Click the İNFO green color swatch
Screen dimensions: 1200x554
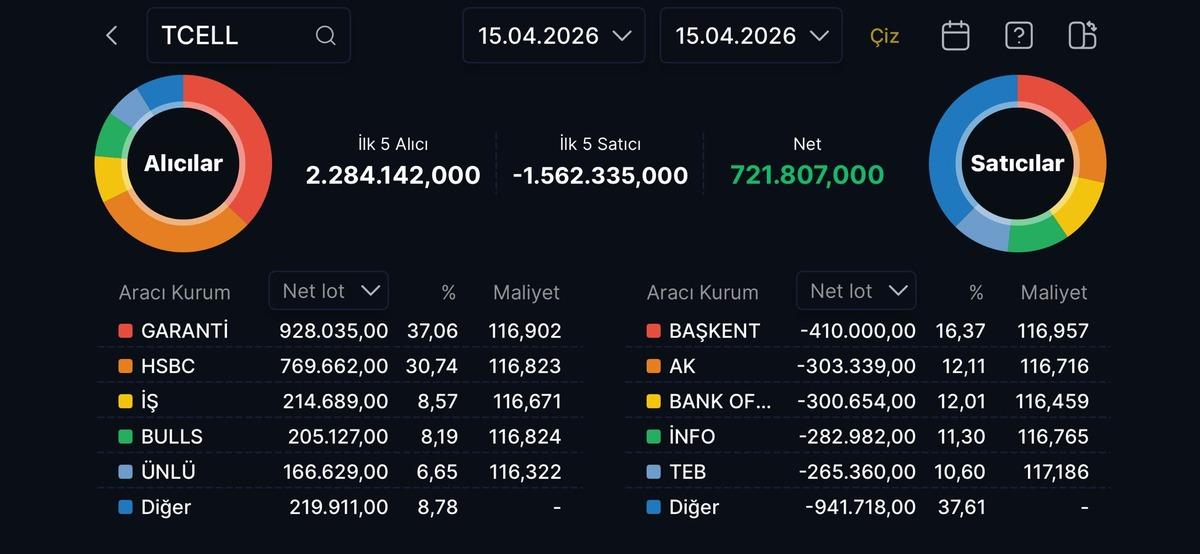[653, 437]
